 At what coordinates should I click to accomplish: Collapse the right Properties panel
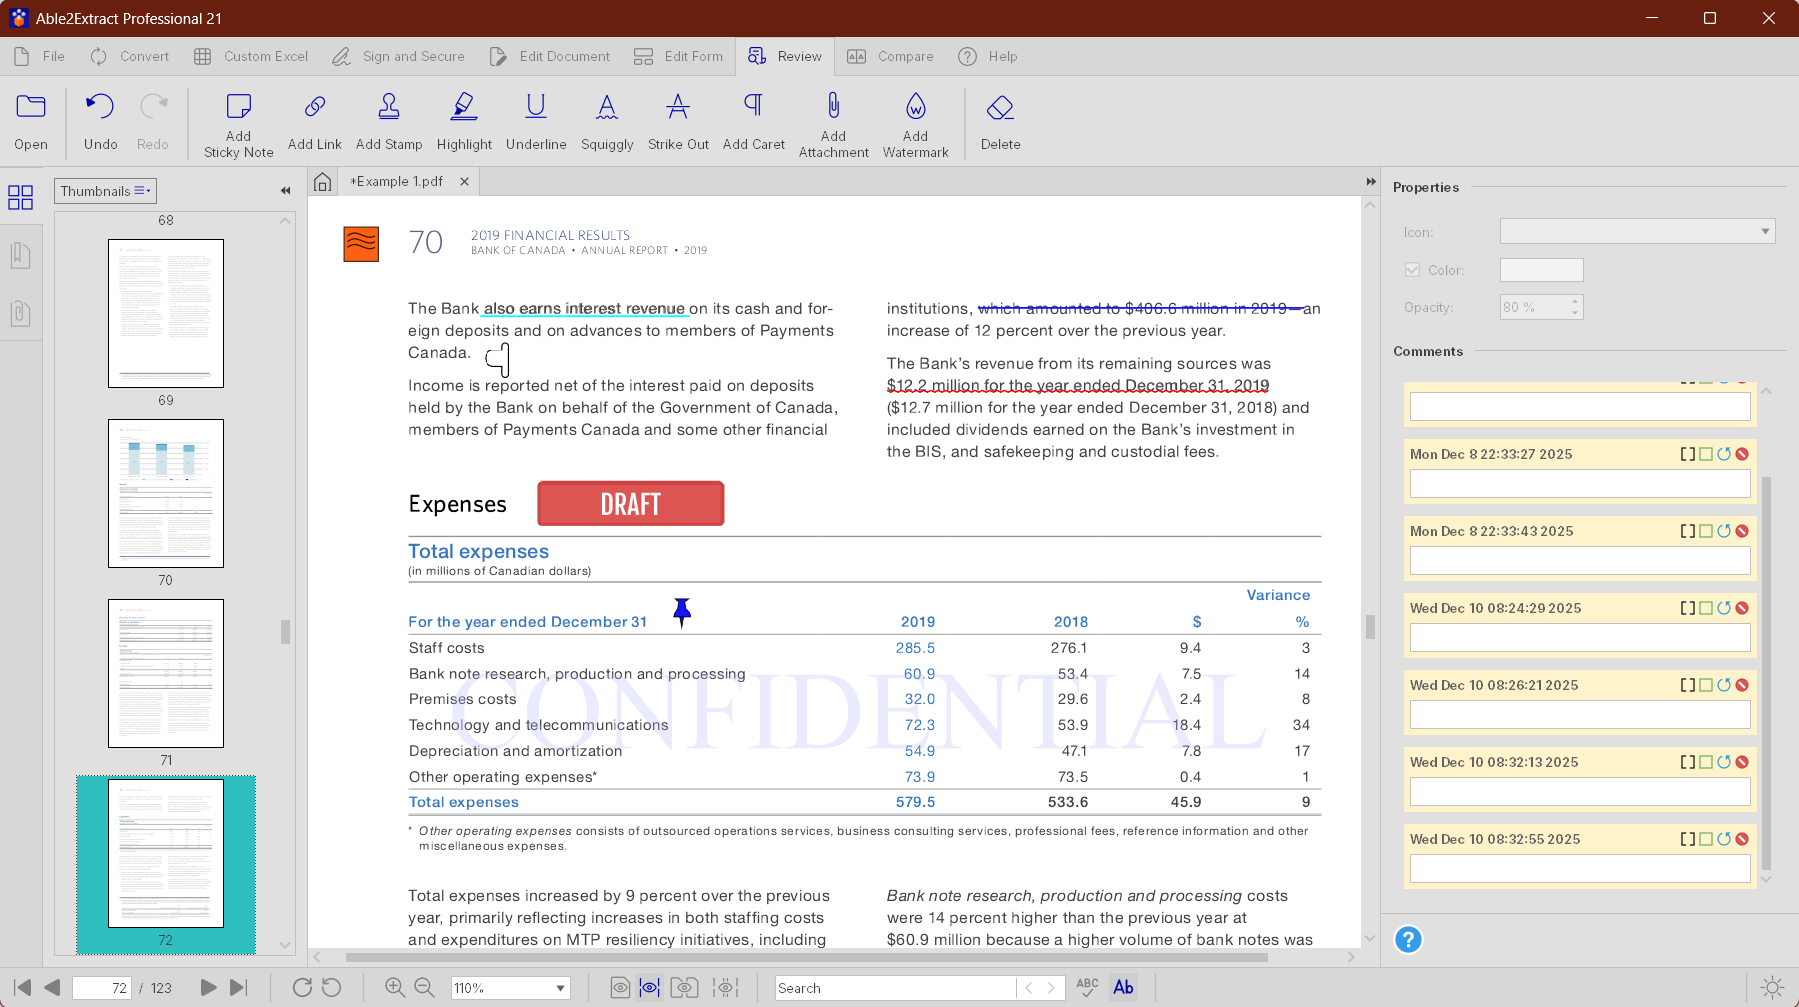tap(1371, 182)
